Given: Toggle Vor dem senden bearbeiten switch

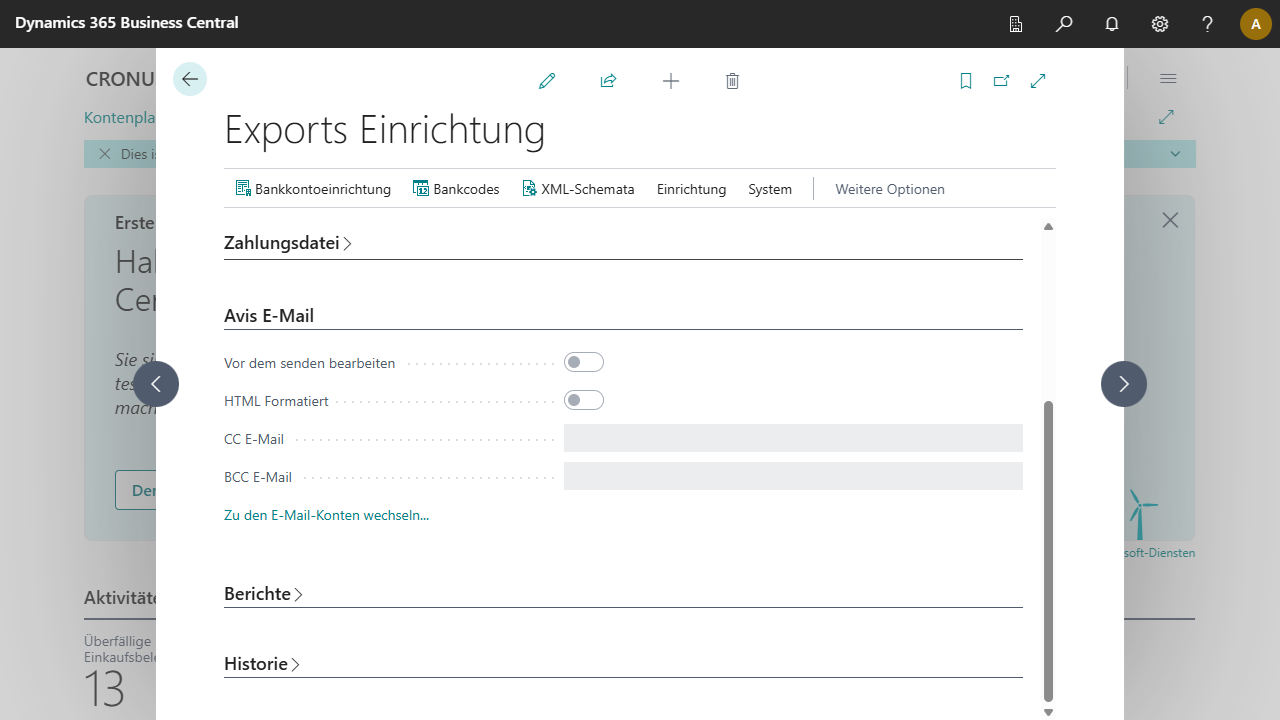Looking at the screenshot, I should (584, 362).
